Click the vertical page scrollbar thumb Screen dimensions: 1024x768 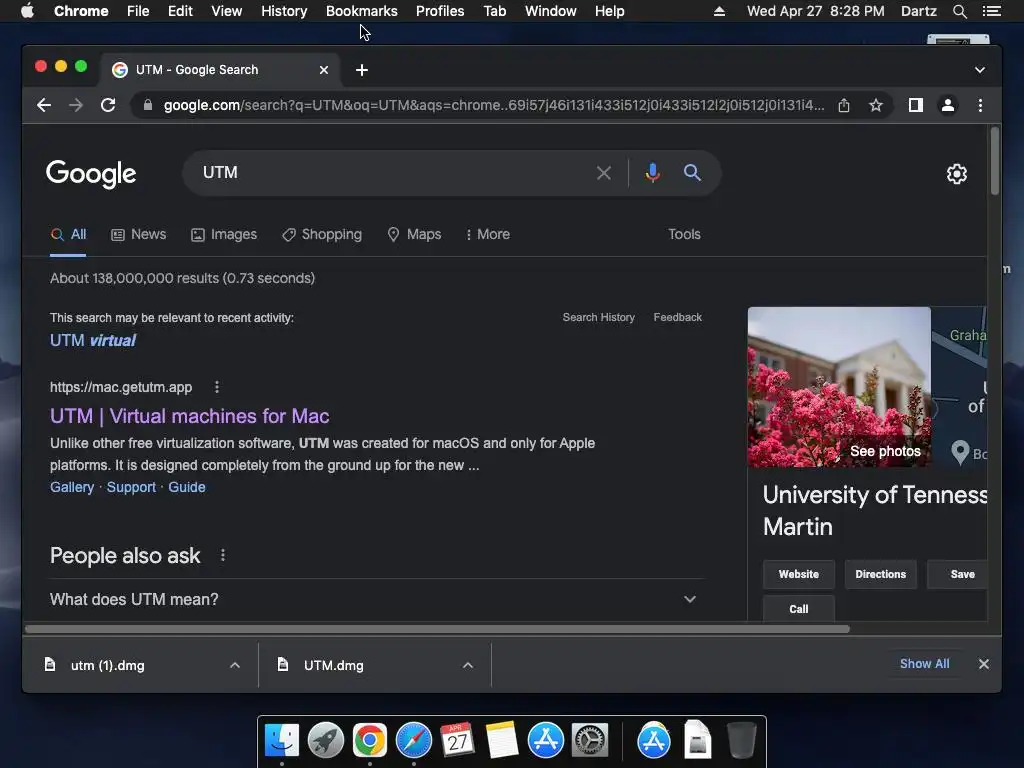pos(995,161)
